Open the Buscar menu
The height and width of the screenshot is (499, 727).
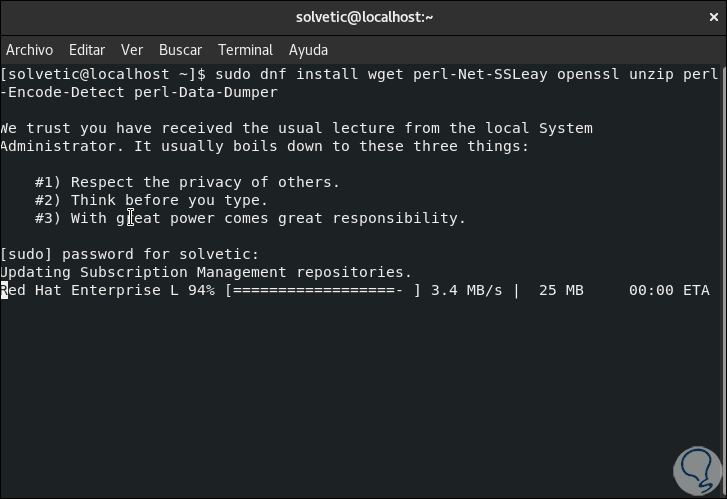tap(180, 49)
